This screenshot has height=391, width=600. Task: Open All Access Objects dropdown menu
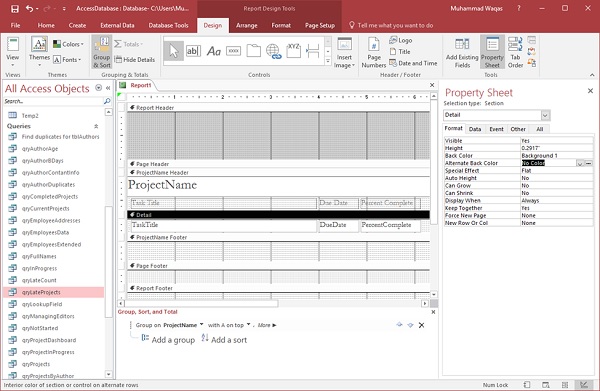(x=98, y=88)
